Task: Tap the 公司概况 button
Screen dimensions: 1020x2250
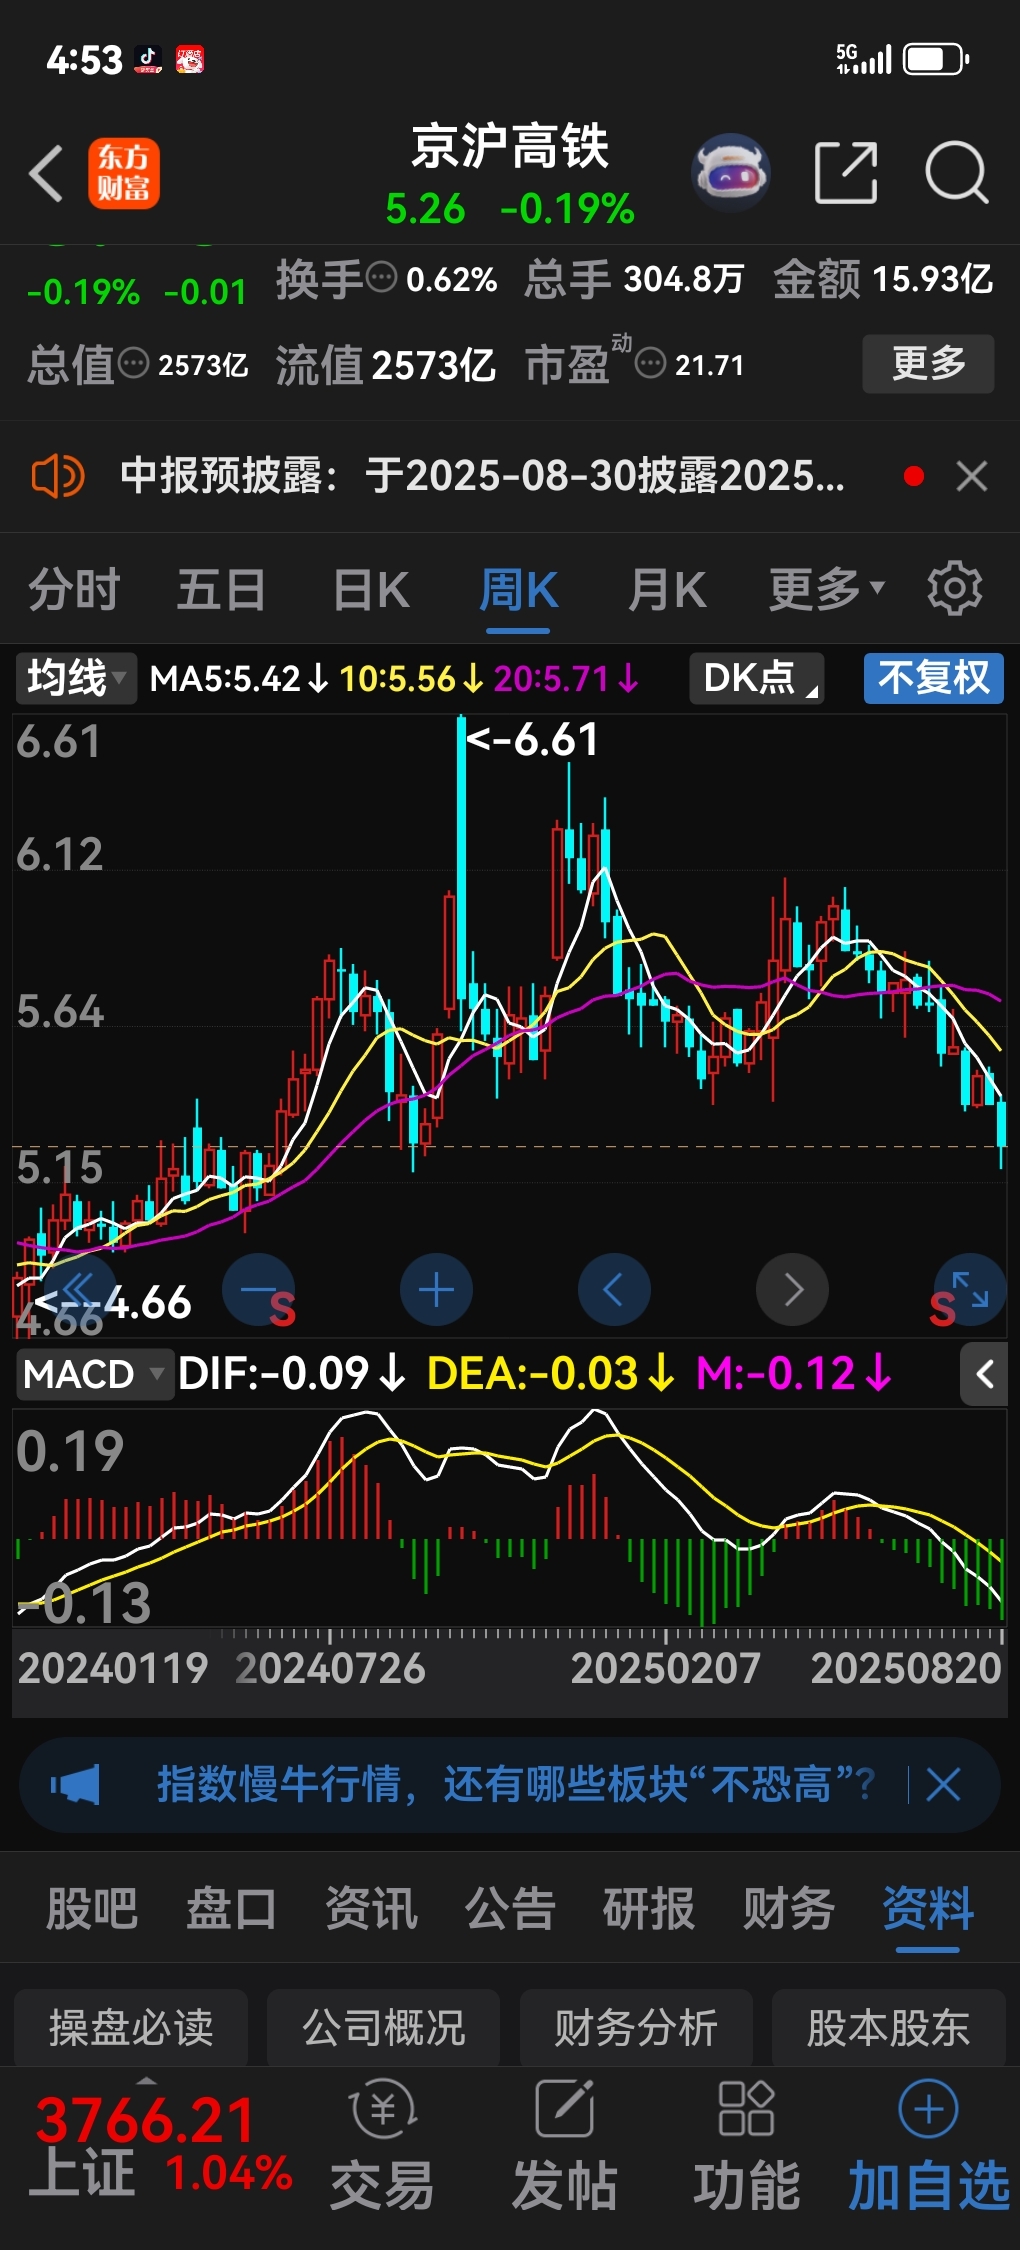Action: pos(384,2027)
